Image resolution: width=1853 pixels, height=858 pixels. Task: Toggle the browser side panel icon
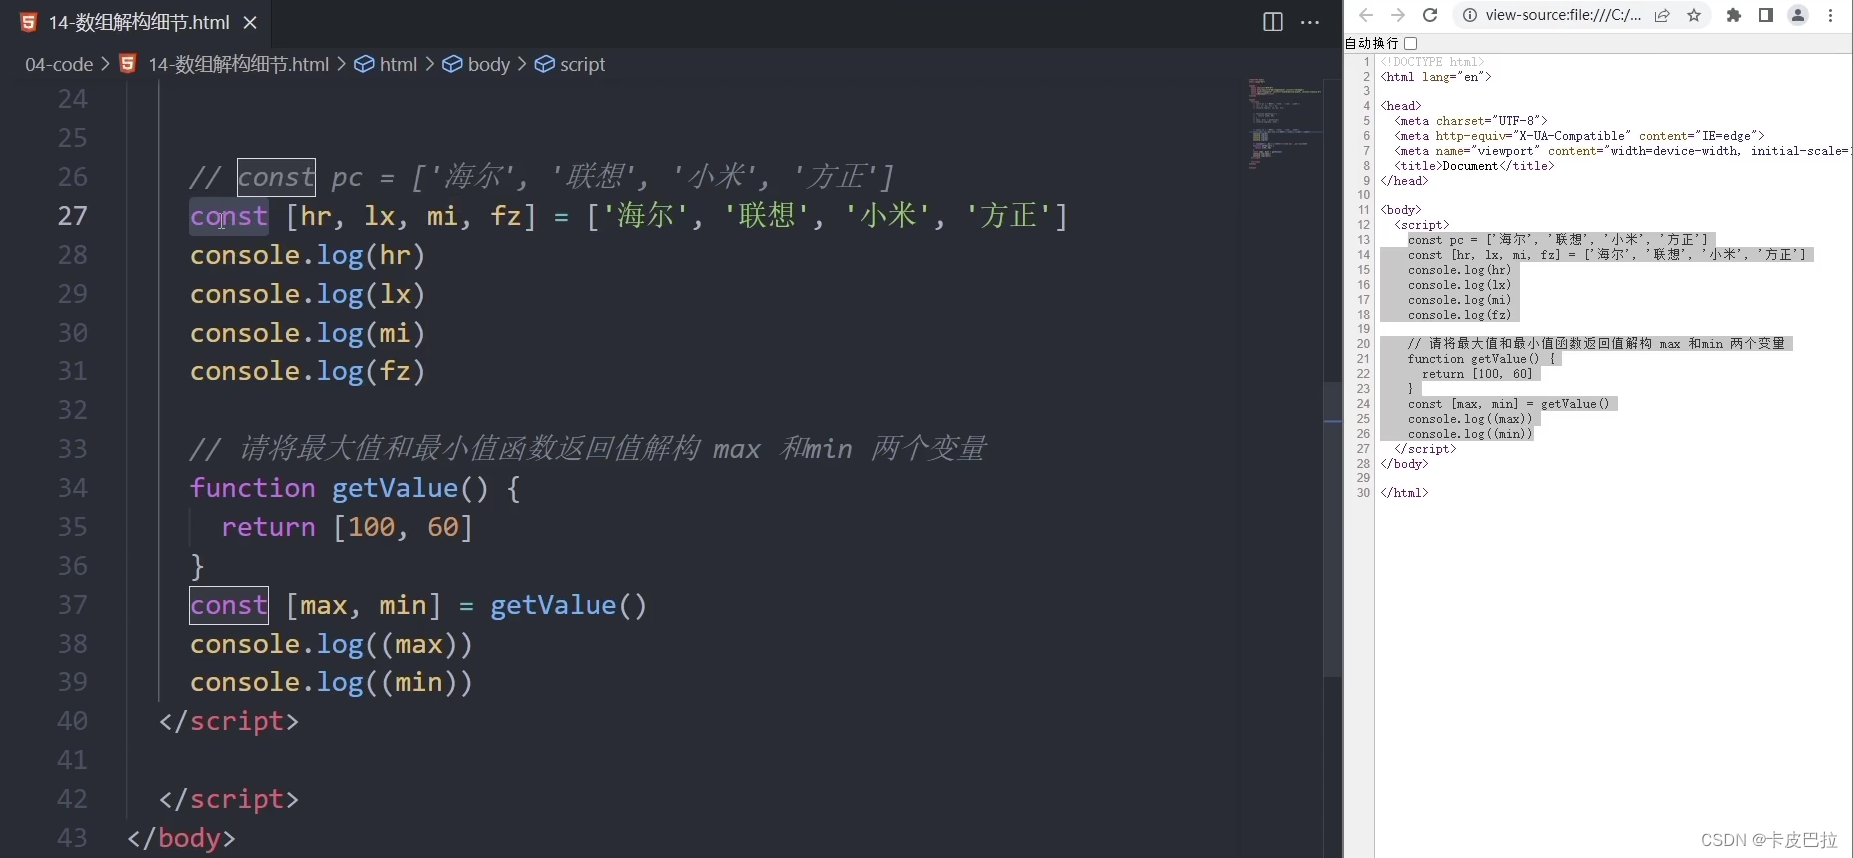click(1766, 15)
